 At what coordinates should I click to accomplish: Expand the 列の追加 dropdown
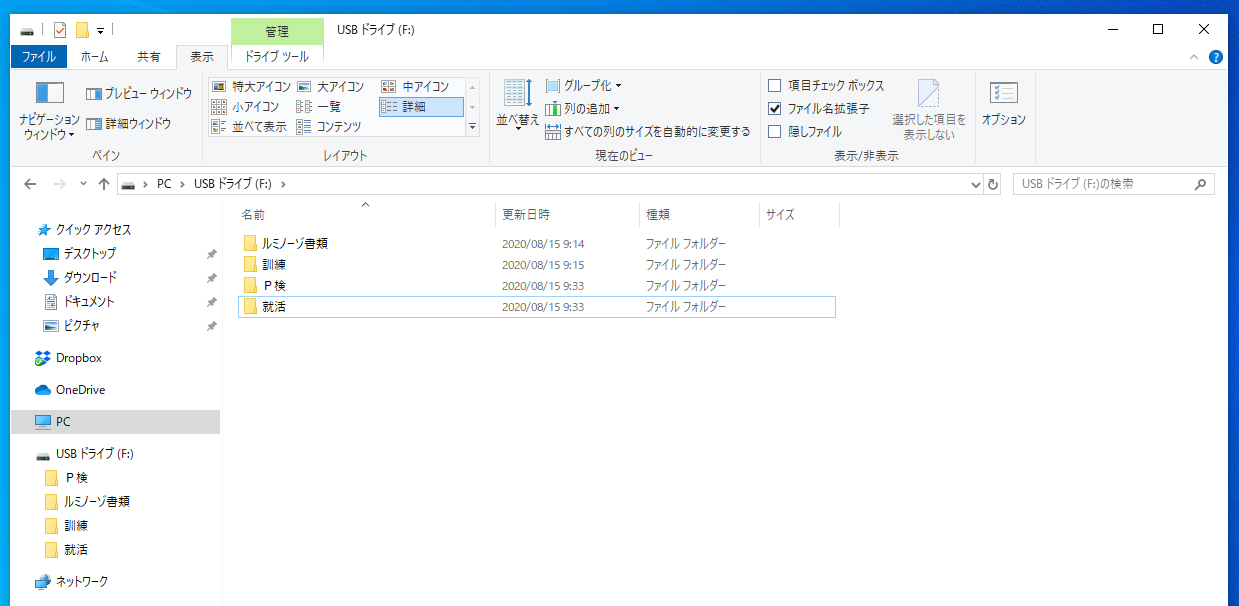[x=583, y=108]
